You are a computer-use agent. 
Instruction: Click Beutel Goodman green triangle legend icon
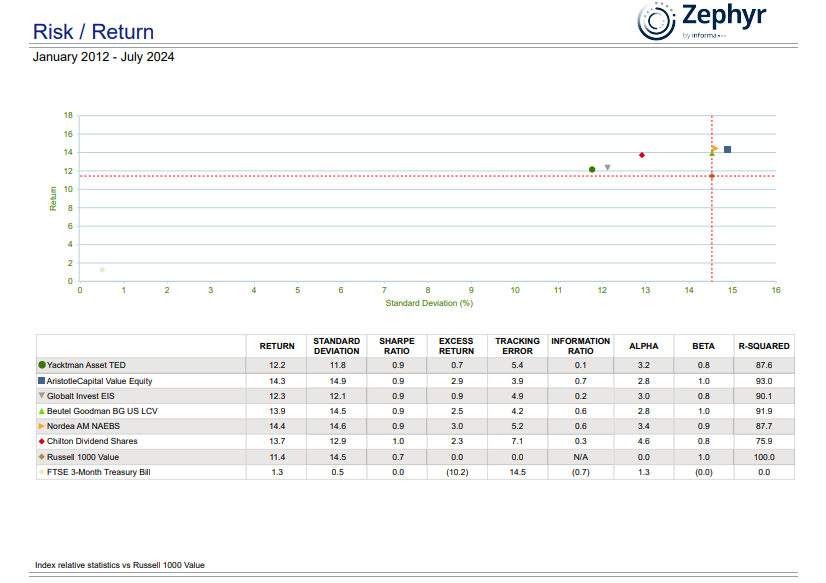pos(42,411)
